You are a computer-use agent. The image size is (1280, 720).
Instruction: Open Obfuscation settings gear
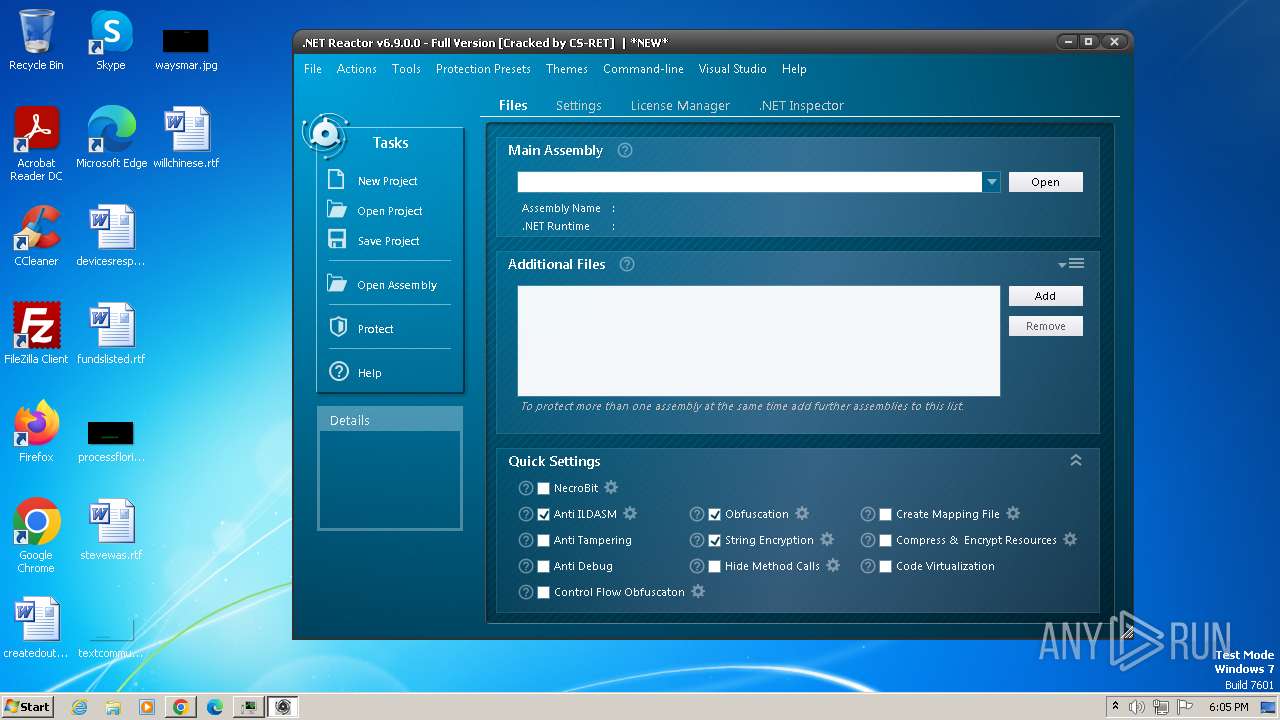tap(802, 513)
